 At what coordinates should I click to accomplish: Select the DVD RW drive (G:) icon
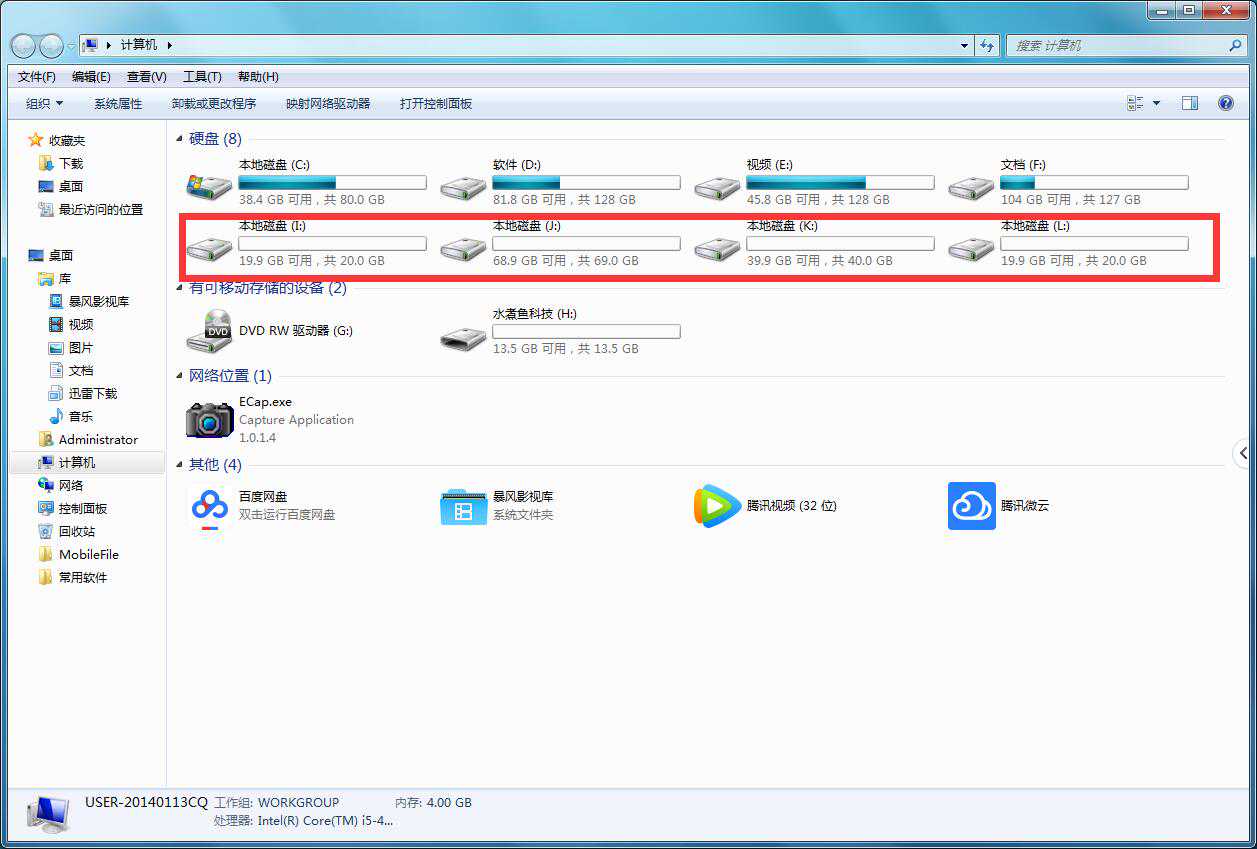coord(210,332)
